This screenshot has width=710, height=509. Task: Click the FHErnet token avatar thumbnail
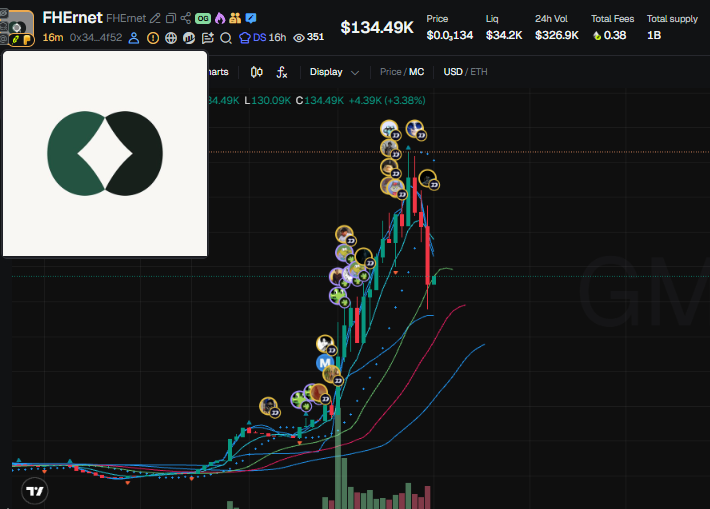tap(20, 24)
